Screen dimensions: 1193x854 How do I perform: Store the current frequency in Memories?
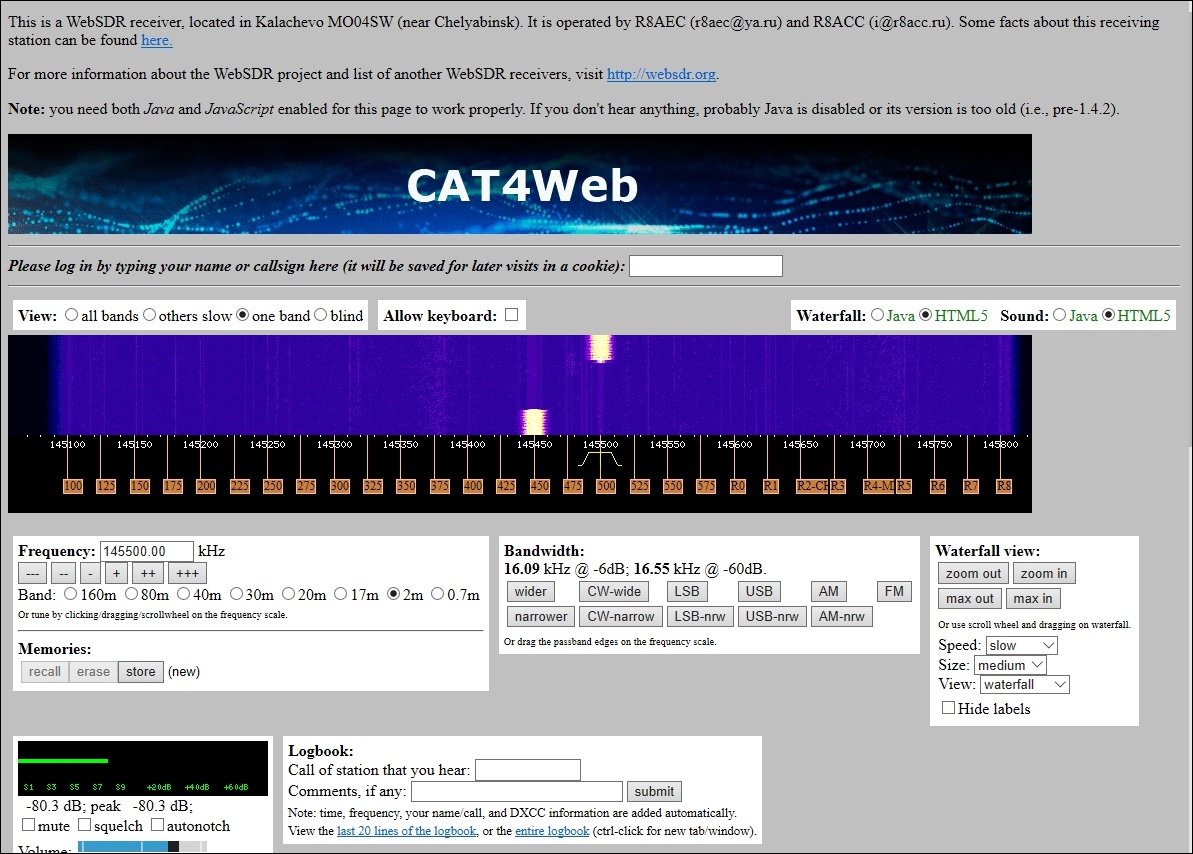tap(141, 671)
